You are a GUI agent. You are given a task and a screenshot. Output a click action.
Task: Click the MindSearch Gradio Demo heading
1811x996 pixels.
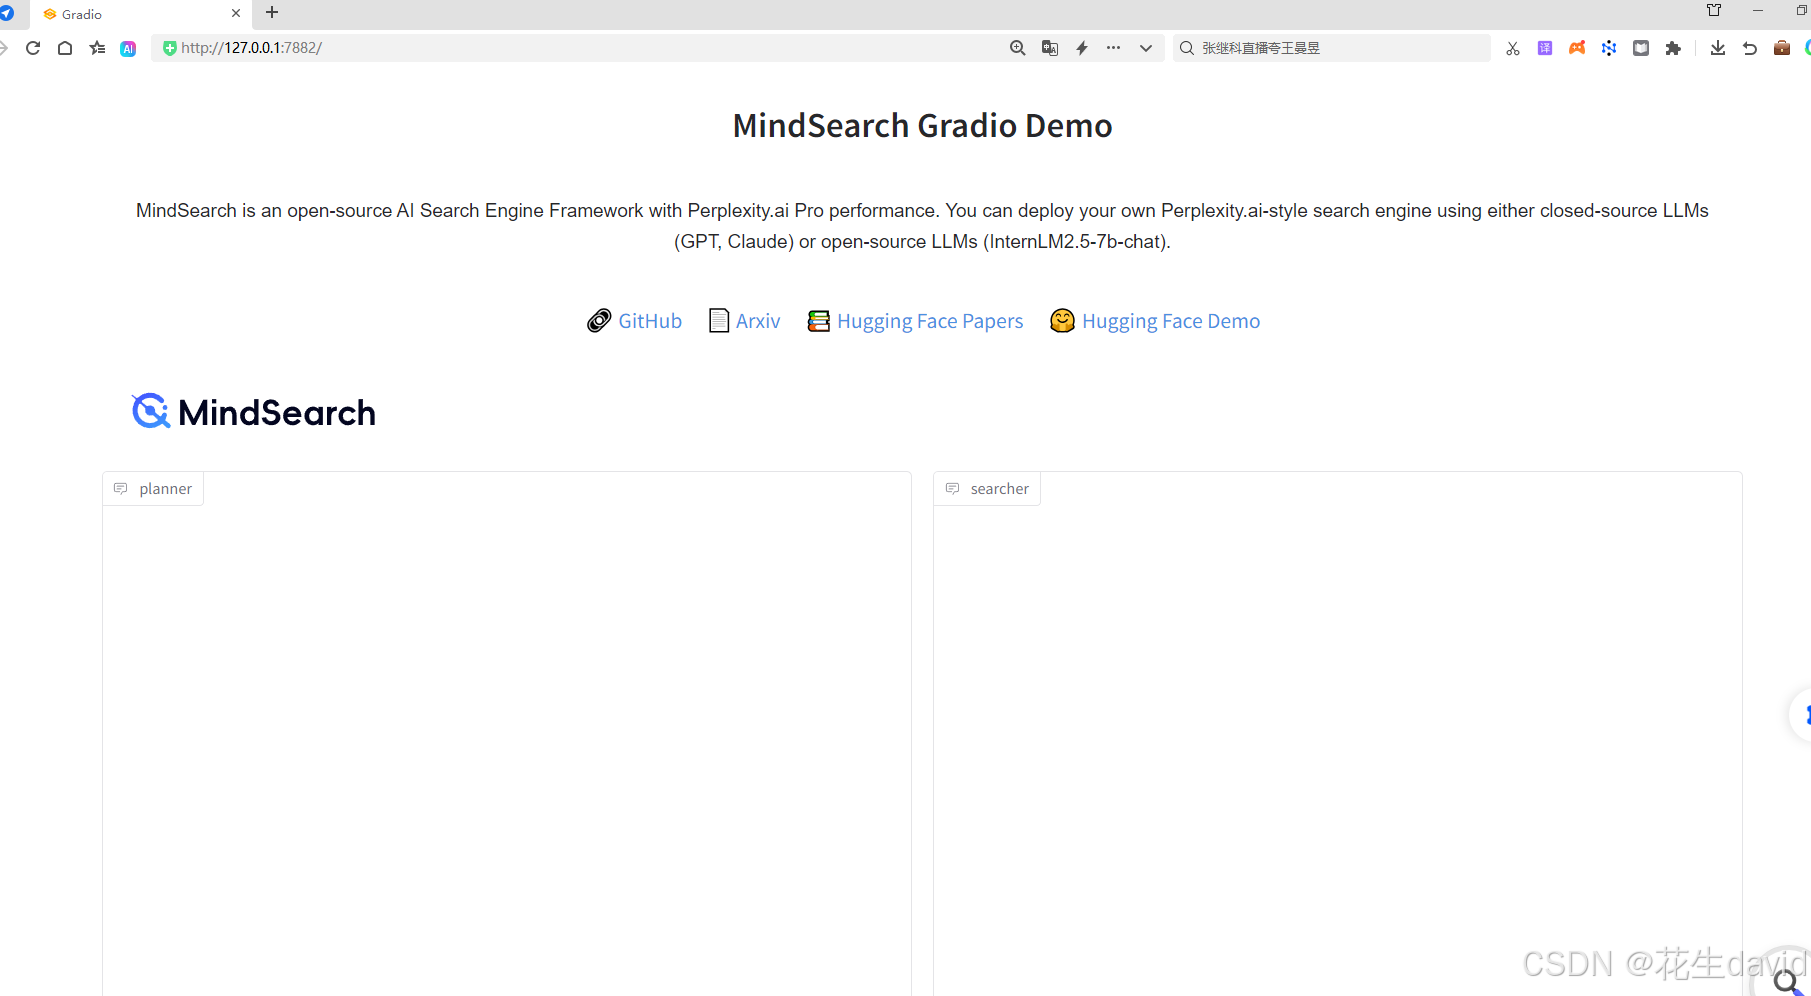pos(922,126)
